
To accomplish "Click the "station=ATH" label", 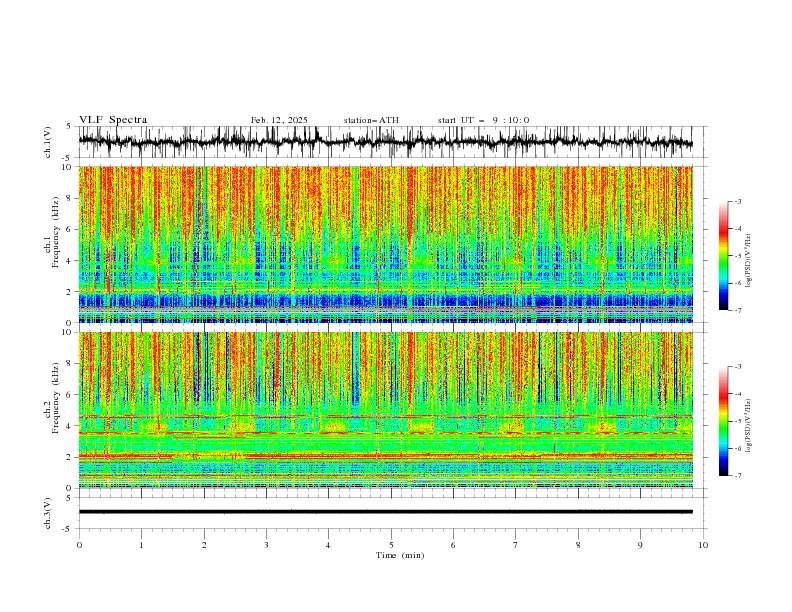I will click(x=371, y=120).
